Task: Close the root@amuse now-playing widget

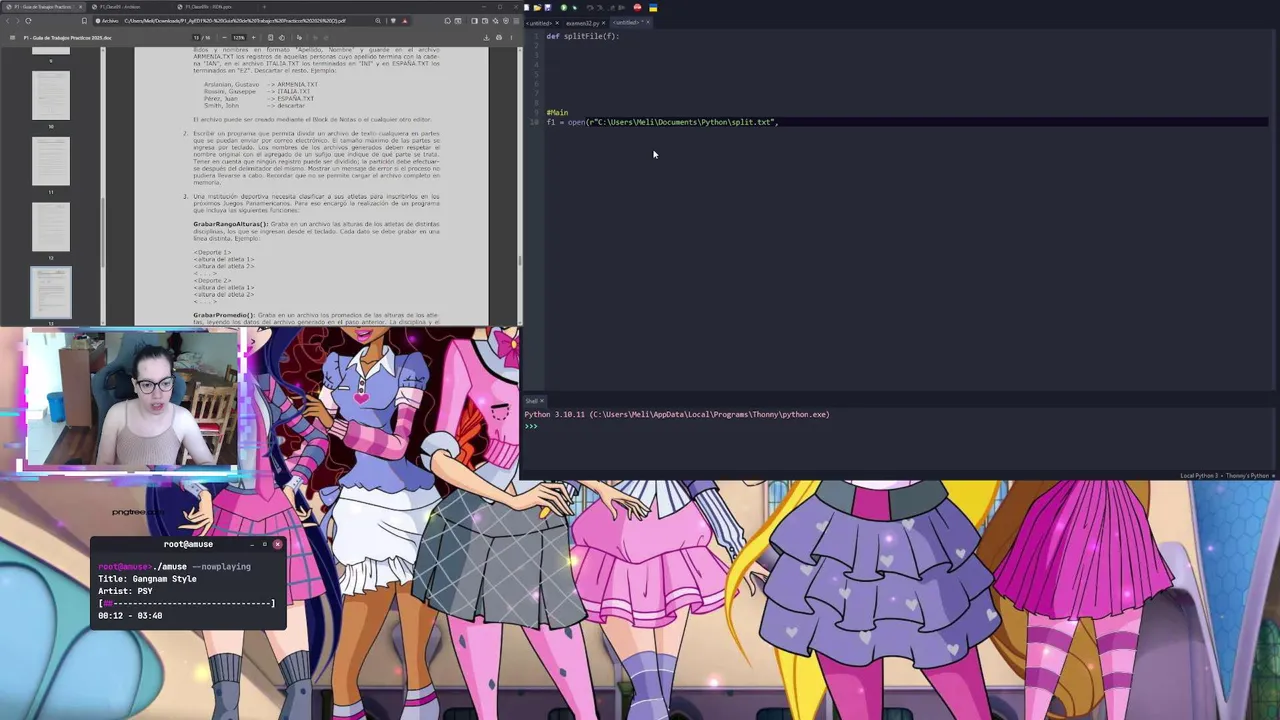Action: point(277,545)
